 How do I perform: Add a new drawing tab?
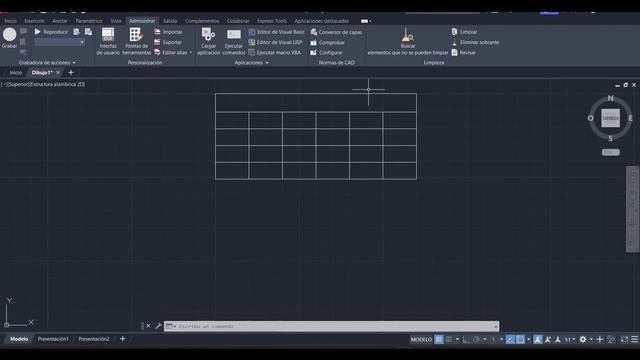click(71, 73)
